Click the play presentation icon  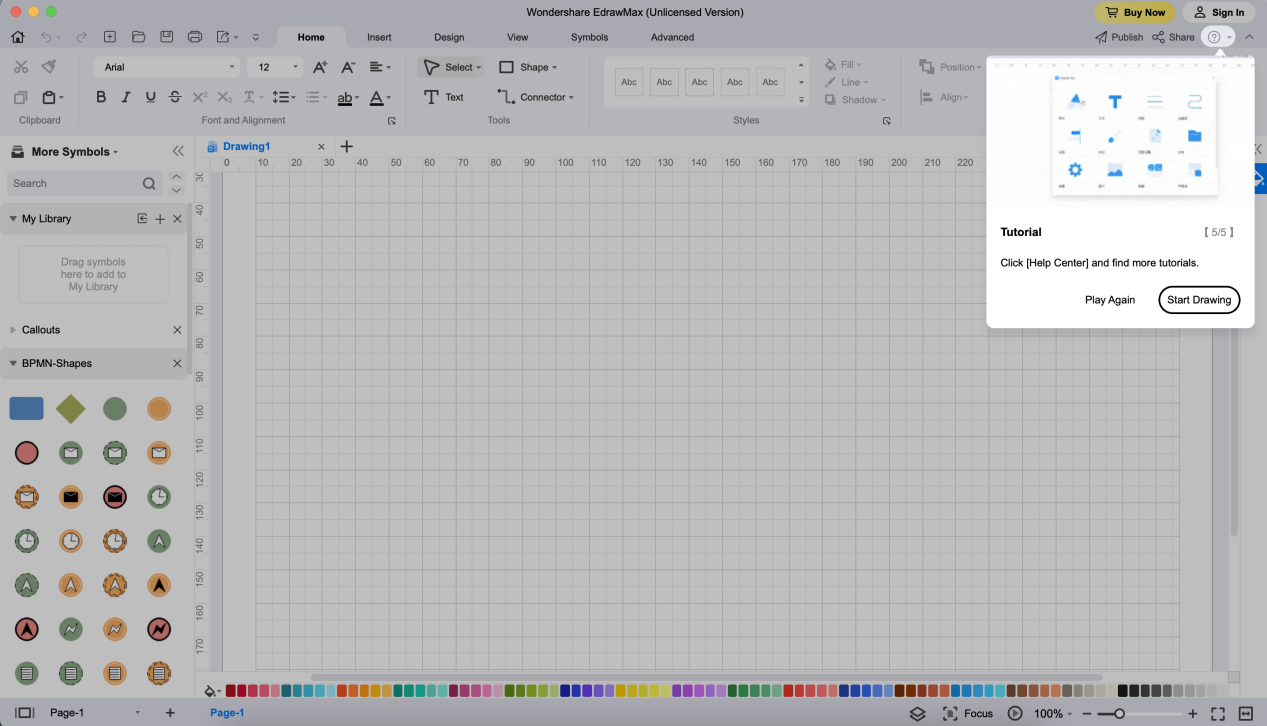pyautogui.click(x=1015, y=714)
